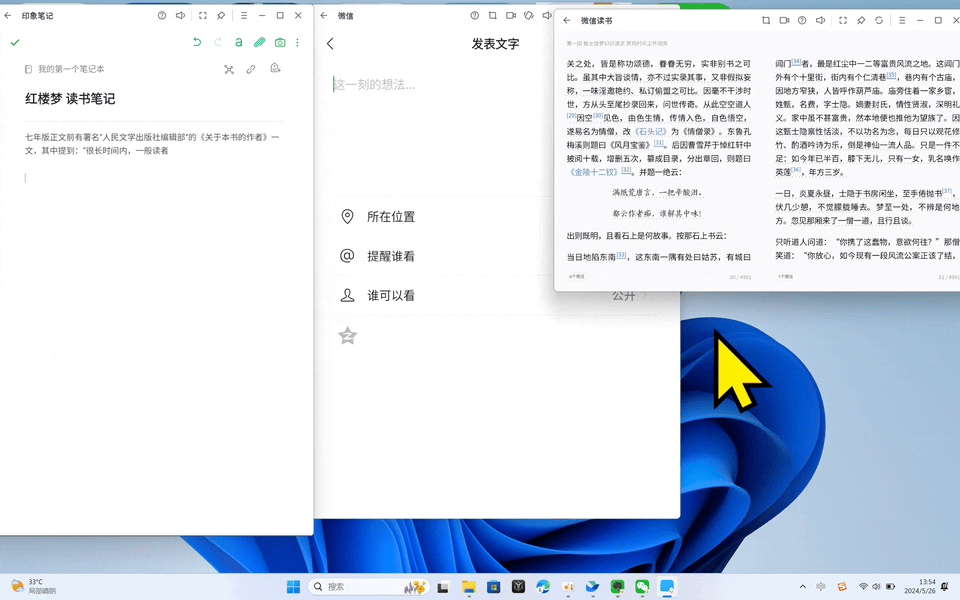
Task: Click the note body text paragraph in Evernote
Action: (x=152, y=144)
